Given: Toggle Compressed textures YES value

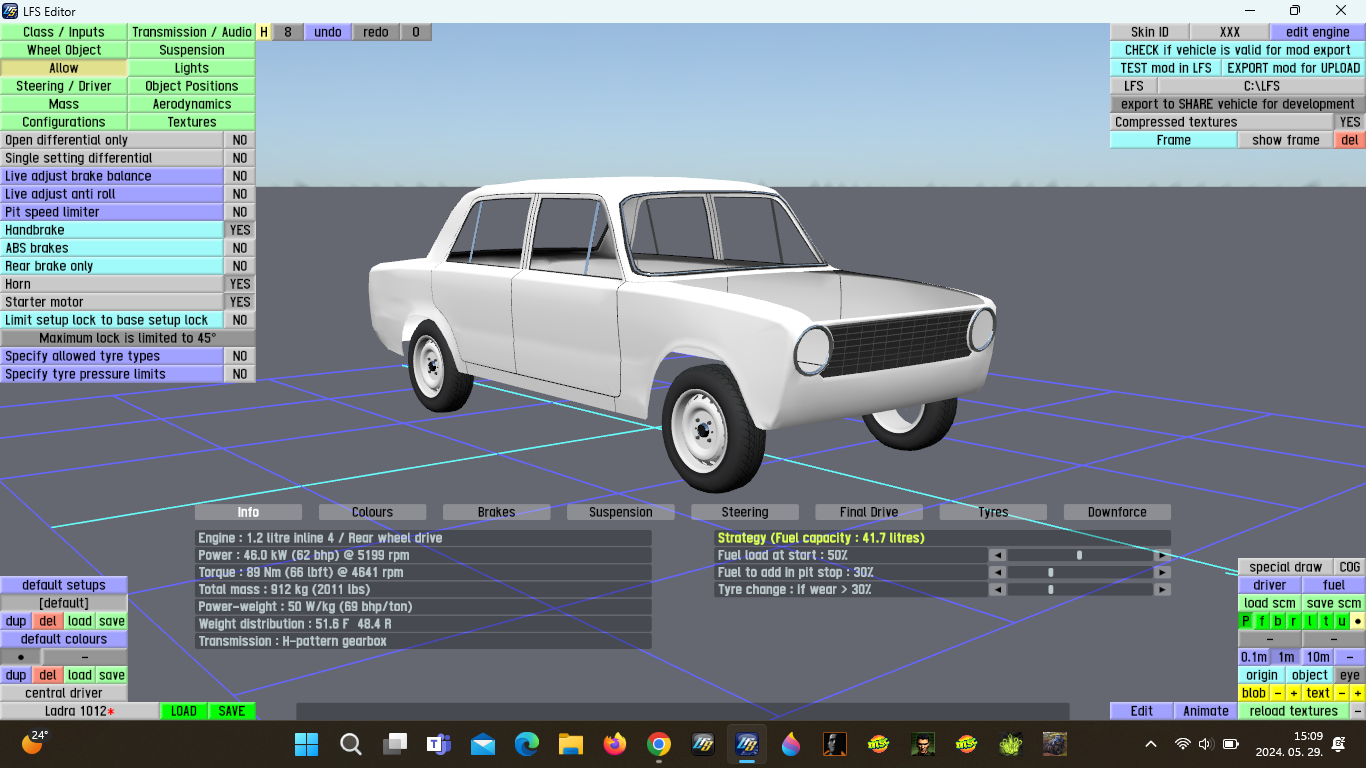Looking at the screenshot, I should click(1350, 122).
